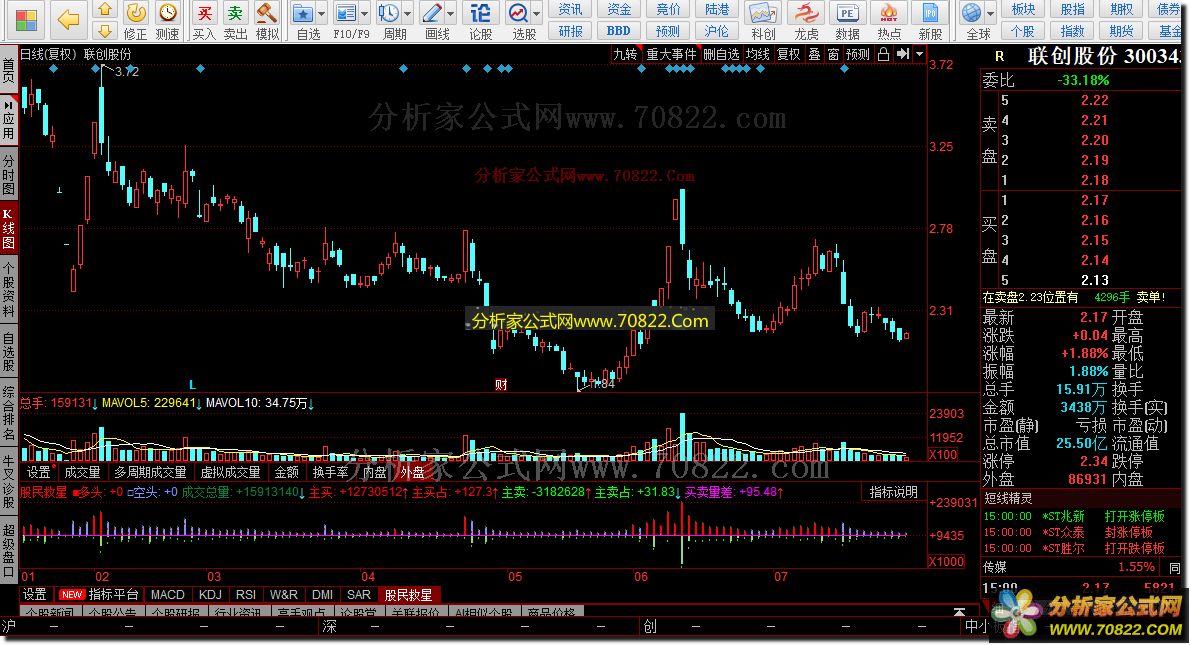Screen dimensions: 1191x645
Task: Click the 周期 period clock icon
Action: pyautogui.click(x=388, y=13)
